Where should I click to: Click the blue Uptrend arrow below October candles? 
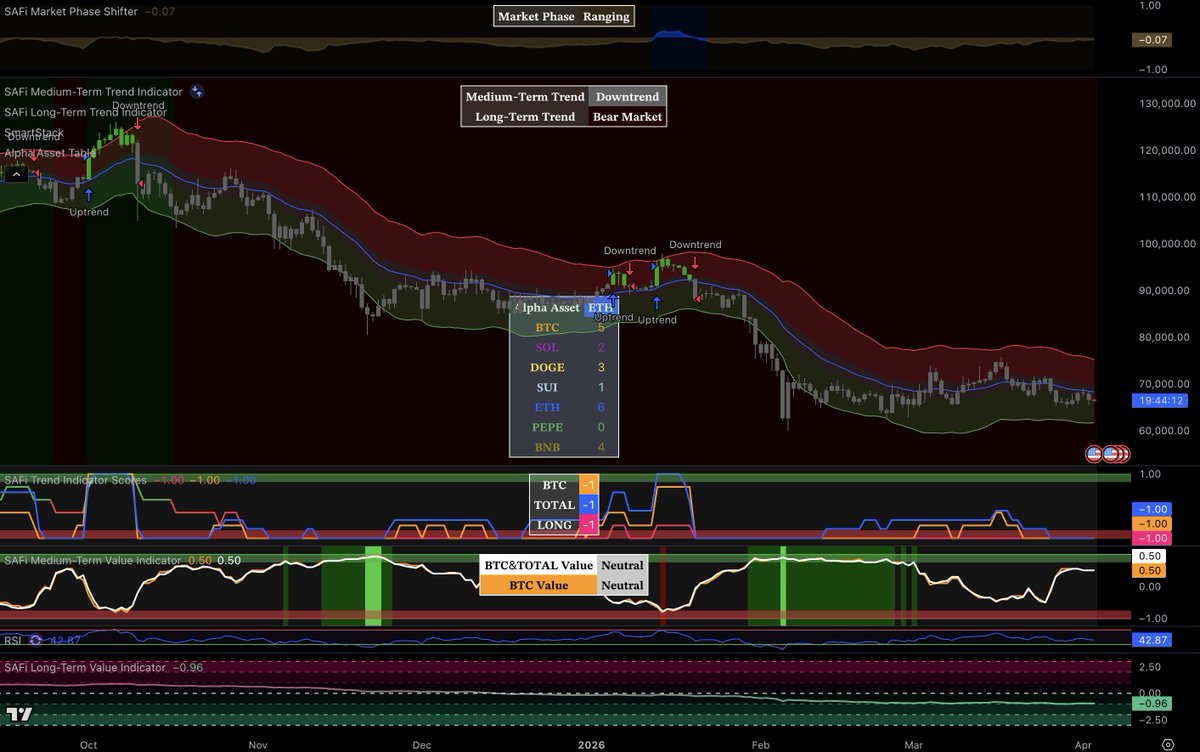88,195
